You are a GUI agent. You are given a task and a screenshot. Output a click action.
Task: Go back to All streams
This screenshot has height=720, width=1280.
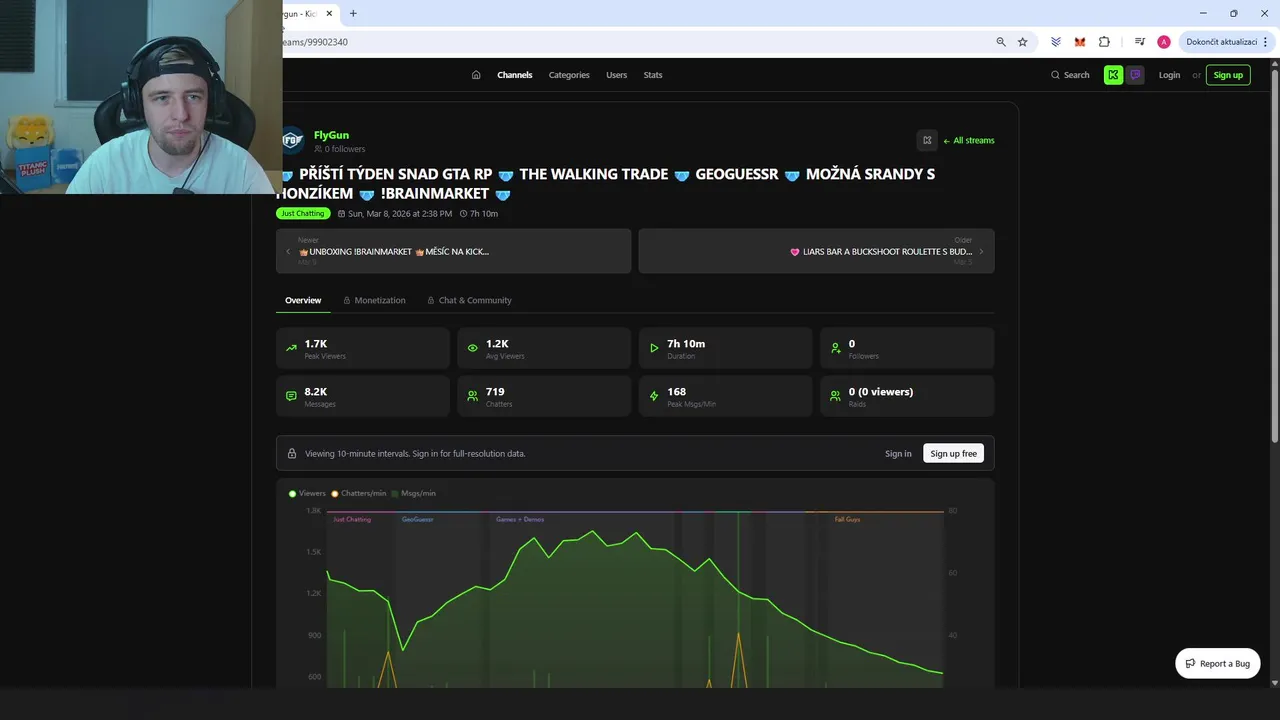[969, 141]
